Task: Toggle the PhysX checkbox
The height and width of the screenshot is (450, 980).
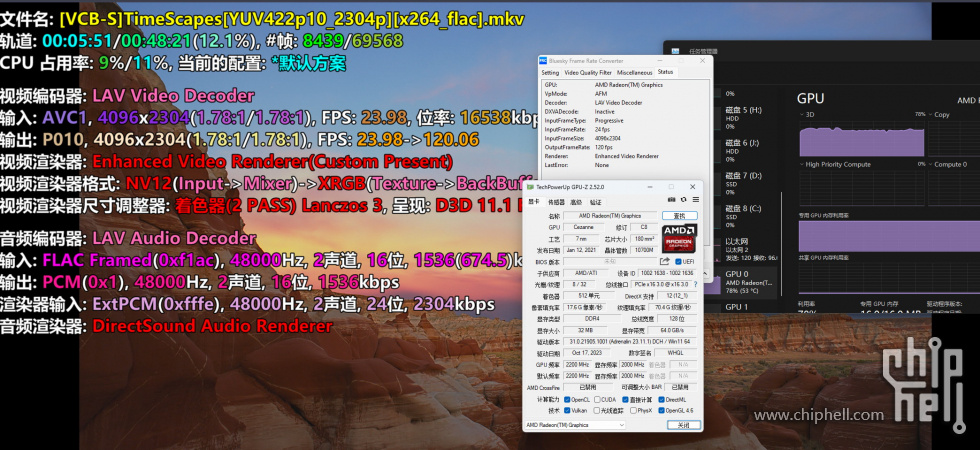Action: (633, 411)
